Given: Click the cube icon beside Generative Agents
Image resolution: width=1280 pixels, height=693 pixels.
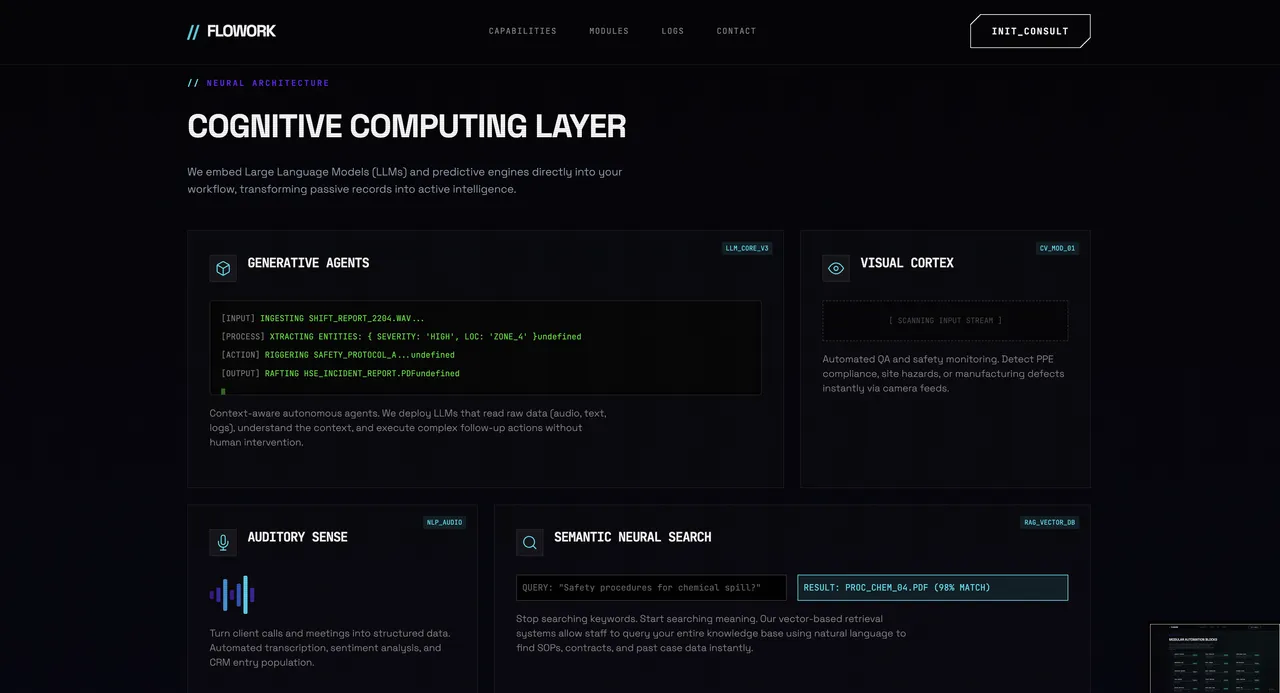Looking at the screenshot, I should (223, 268).
